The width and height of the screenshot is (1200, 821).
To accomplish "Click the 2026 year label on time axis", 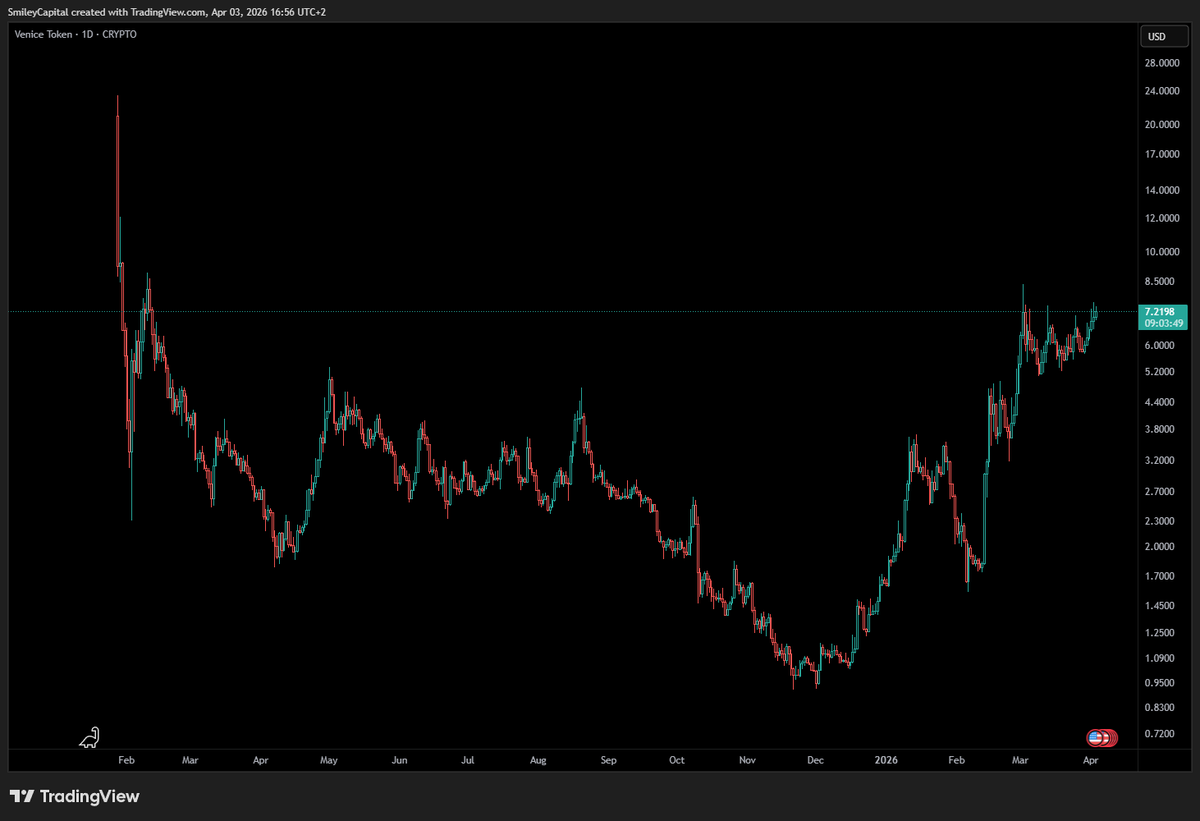I will 886,760.
